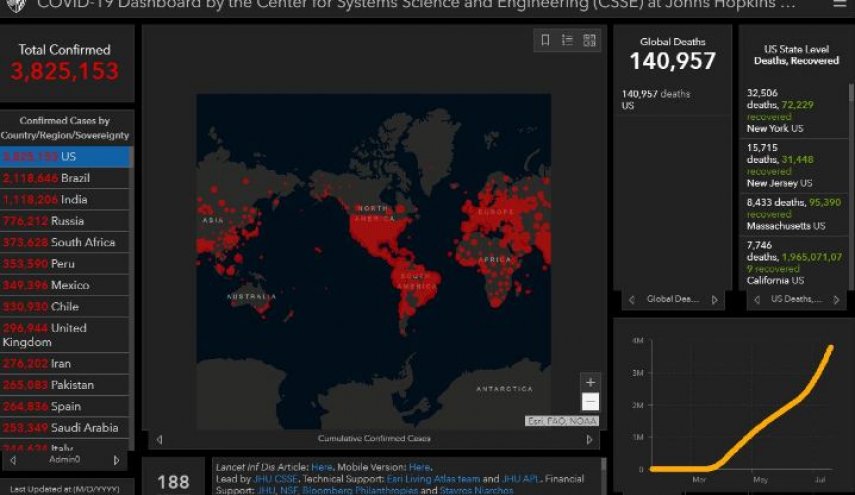Click the Esri Living Atlas team link

pos(433,479)
